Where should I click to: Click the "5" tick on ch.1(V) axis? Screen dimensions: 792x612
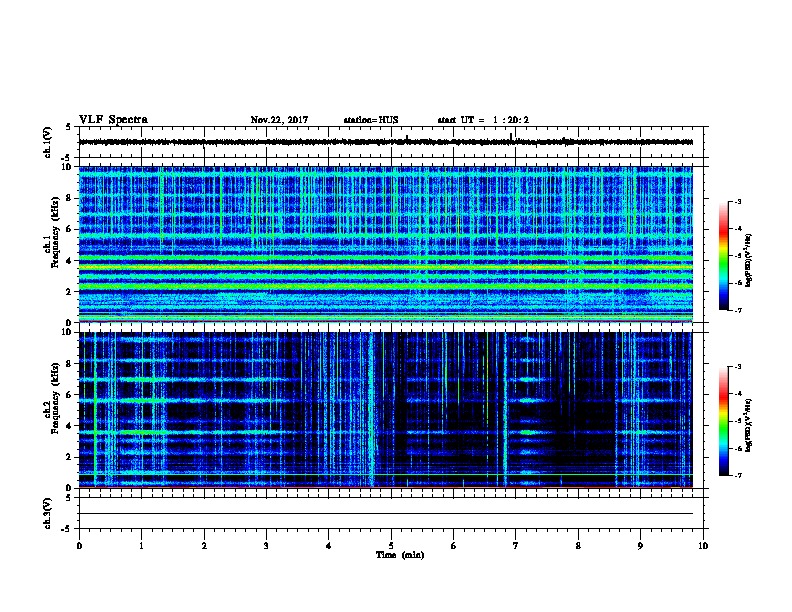[x=68, y=127]
